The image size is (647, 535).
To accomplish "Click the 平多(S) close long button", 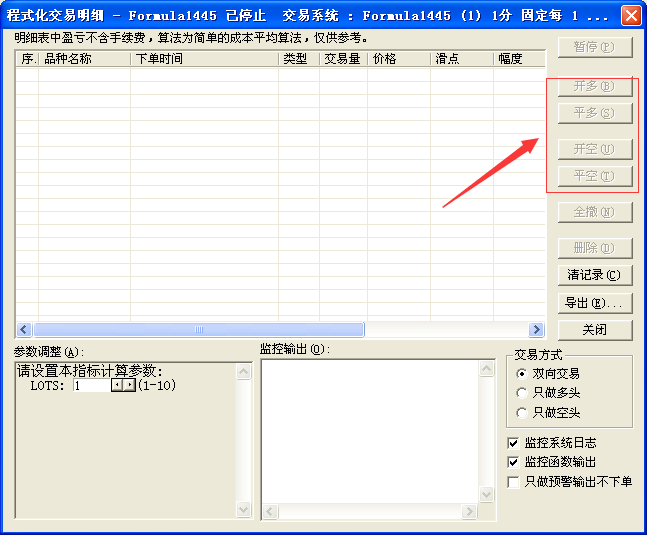I will click(595, 113).
